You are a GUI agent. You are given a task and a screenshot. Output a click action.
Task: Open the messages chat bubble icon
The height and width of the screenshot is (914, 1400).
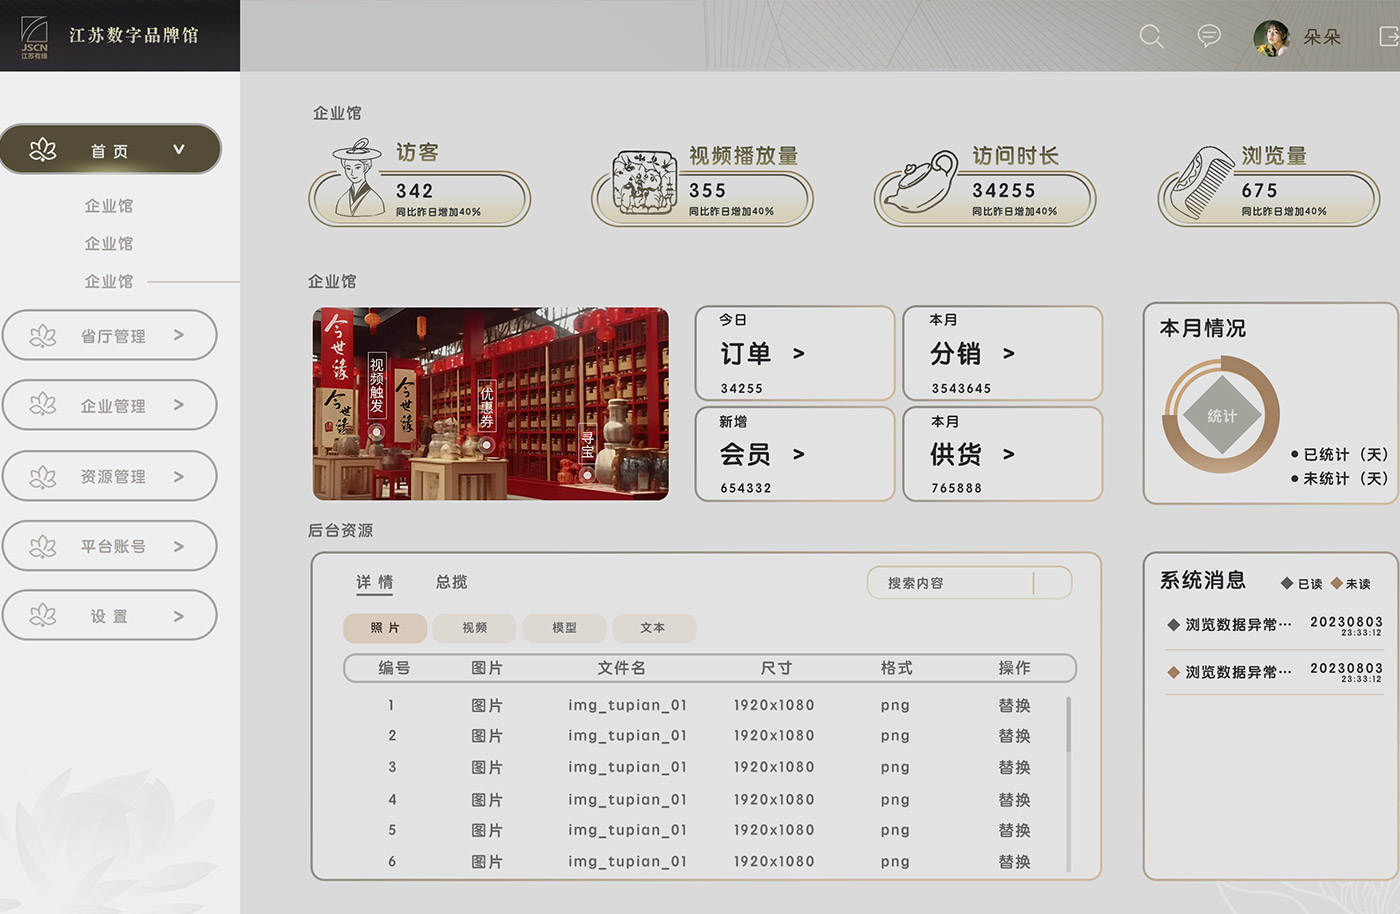(x=1209, y=37)
